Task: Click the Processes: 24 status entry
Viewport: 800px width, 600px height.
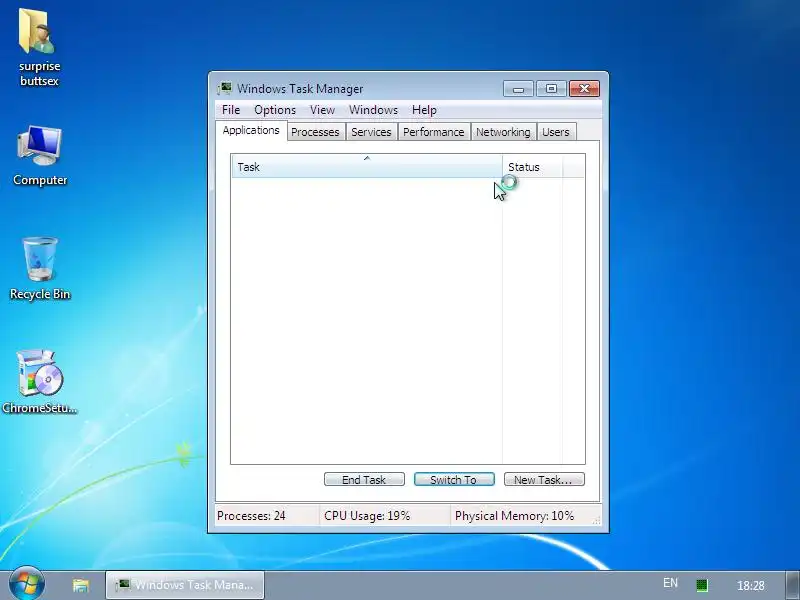Action: [x=266, y=516]
